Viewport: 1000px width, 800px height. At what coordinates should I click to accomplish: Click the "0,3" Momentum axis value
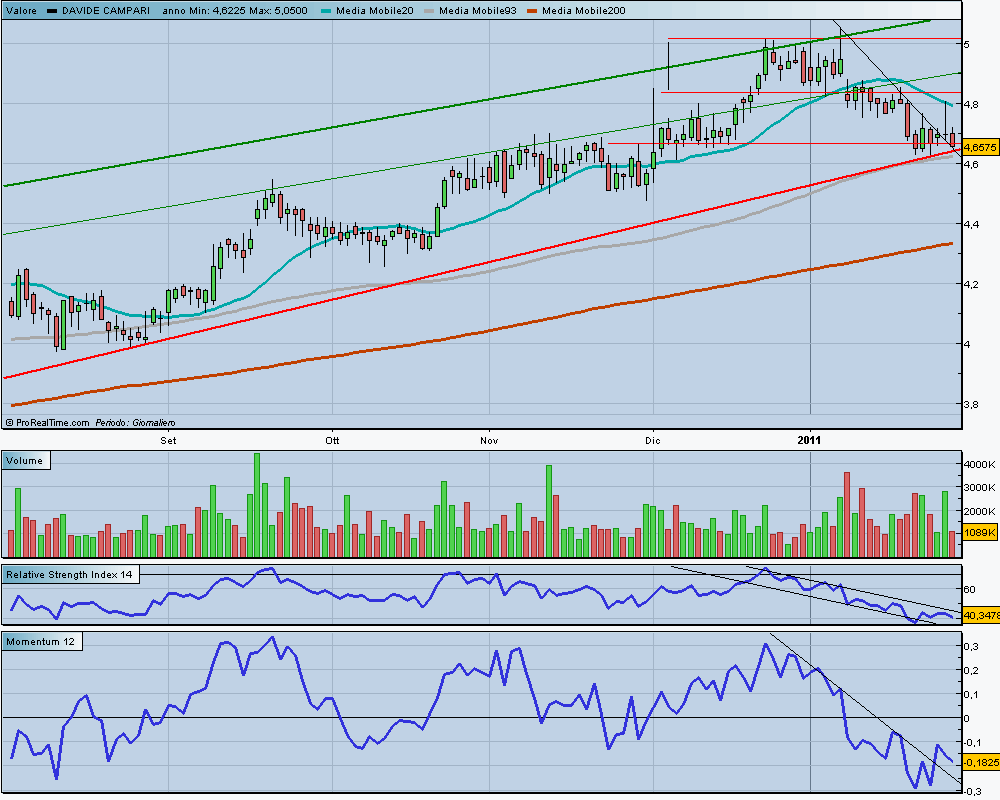point(971,646)
